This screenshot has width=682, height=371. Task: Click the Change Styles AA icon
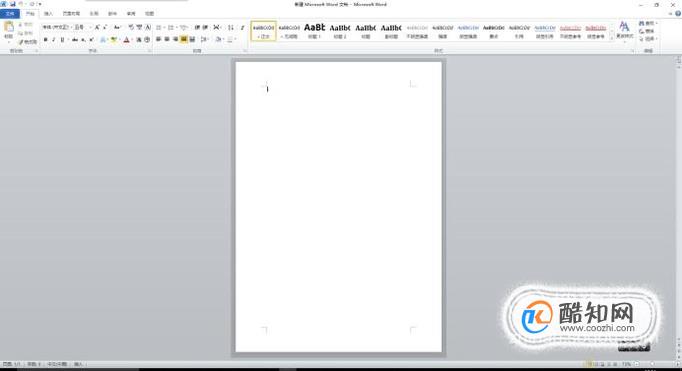point(624,30)
